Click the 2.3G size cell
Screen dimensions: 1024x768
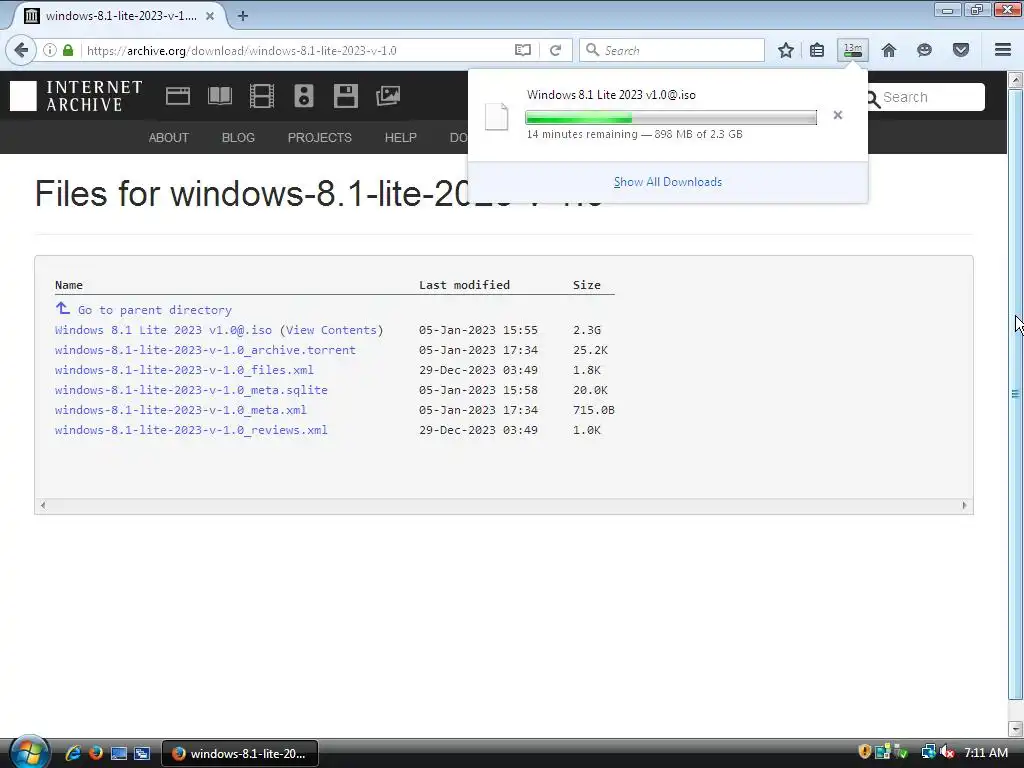(586, 330)
